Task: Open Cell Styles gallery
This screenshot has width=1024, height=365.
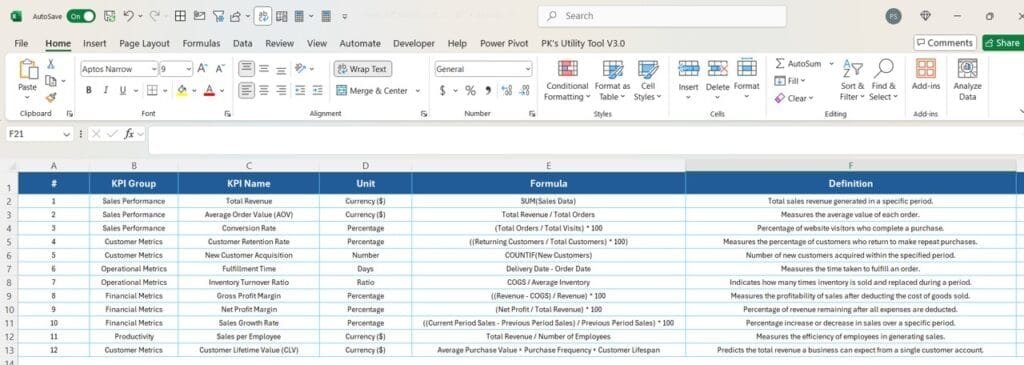Action: point(648,80)
